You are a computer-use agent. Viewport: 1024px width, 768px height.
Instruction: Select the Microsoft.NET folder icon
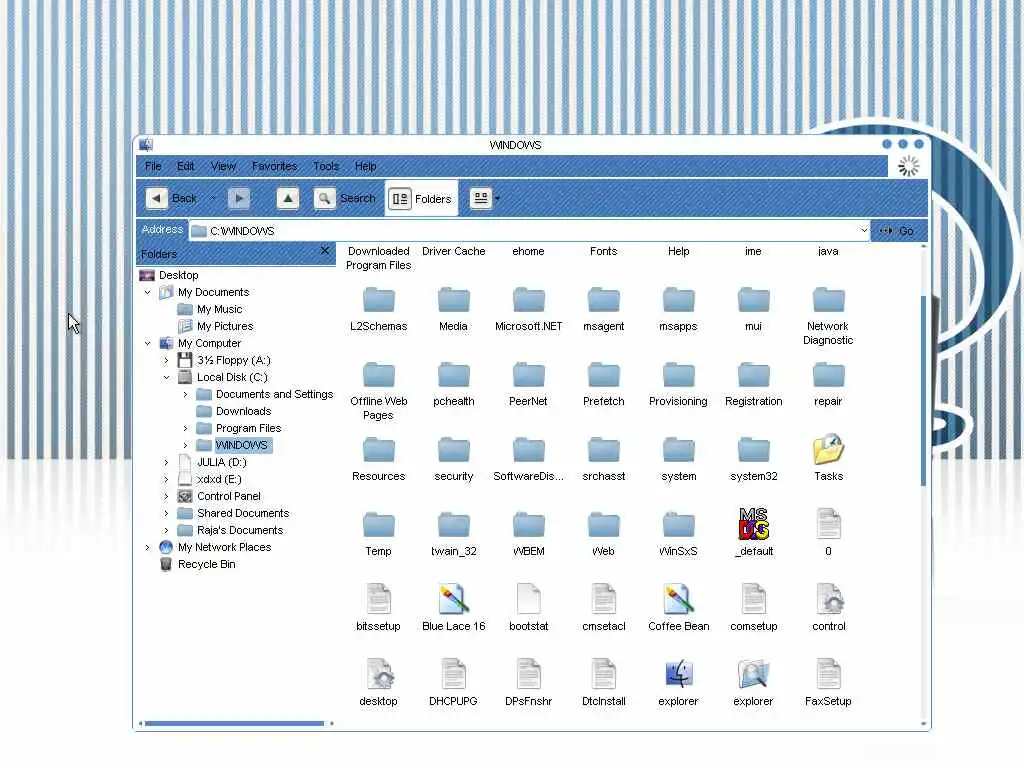(528, 300)
